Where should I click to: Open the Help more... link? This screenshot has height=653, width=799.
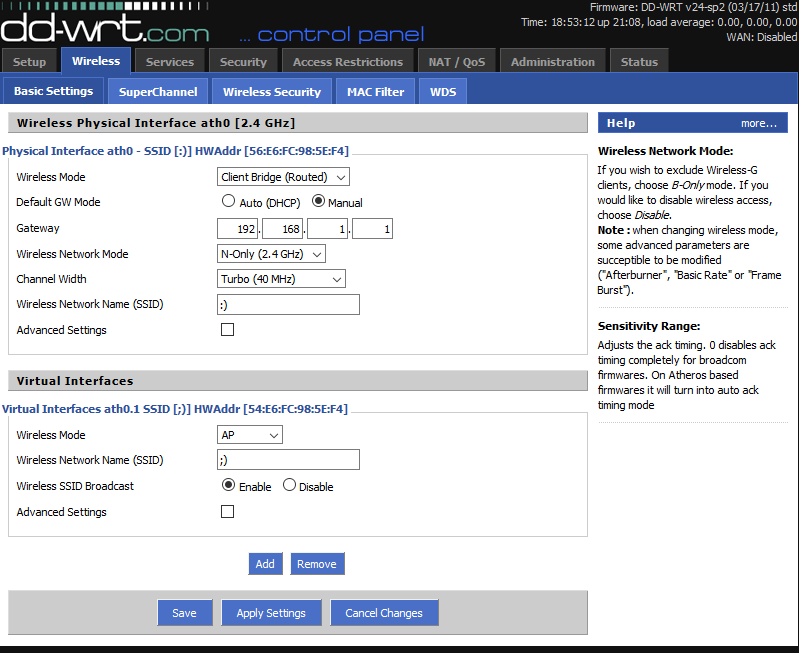coord(759,123)
